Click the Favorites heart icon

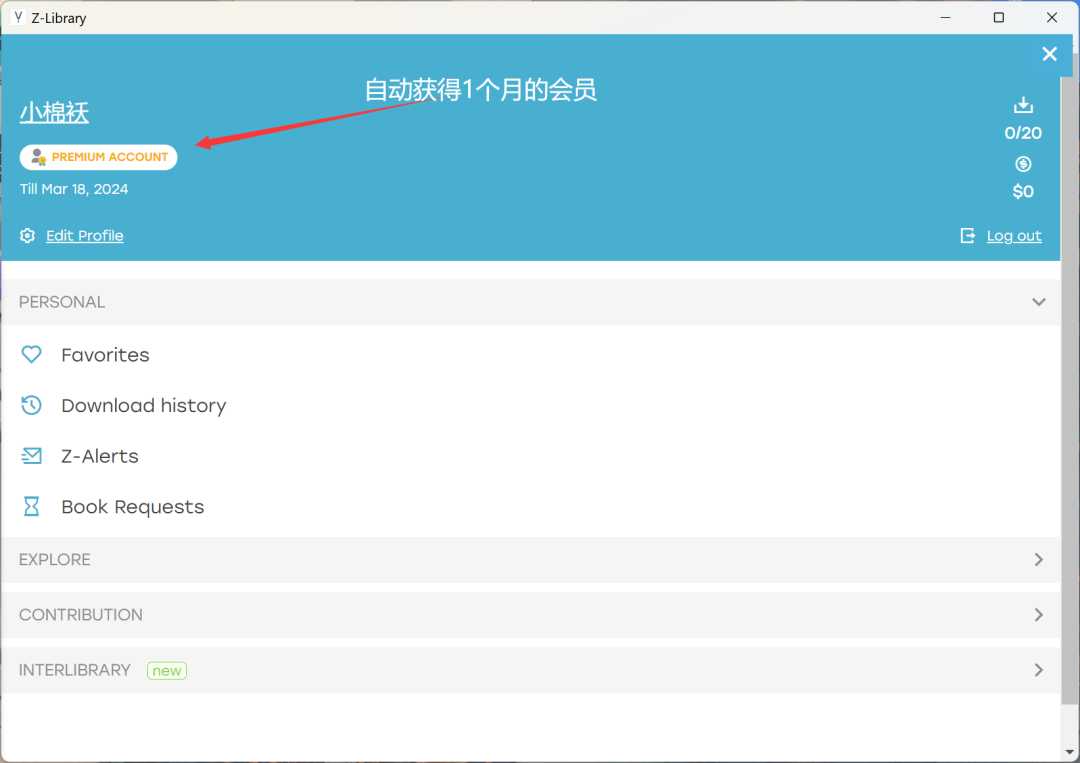(32, 355)
